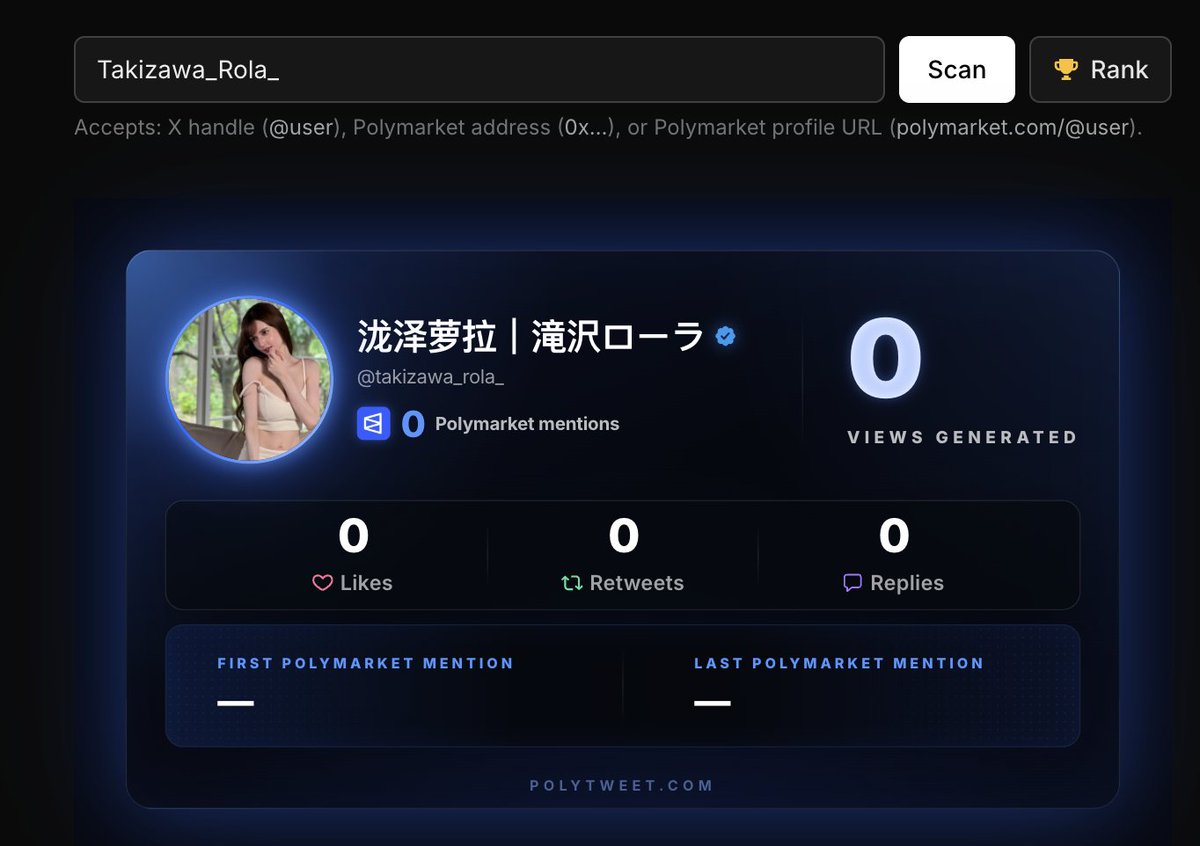Click the Scan button
The height and width of the screenshot is (846, 1200).
[956, 69]
